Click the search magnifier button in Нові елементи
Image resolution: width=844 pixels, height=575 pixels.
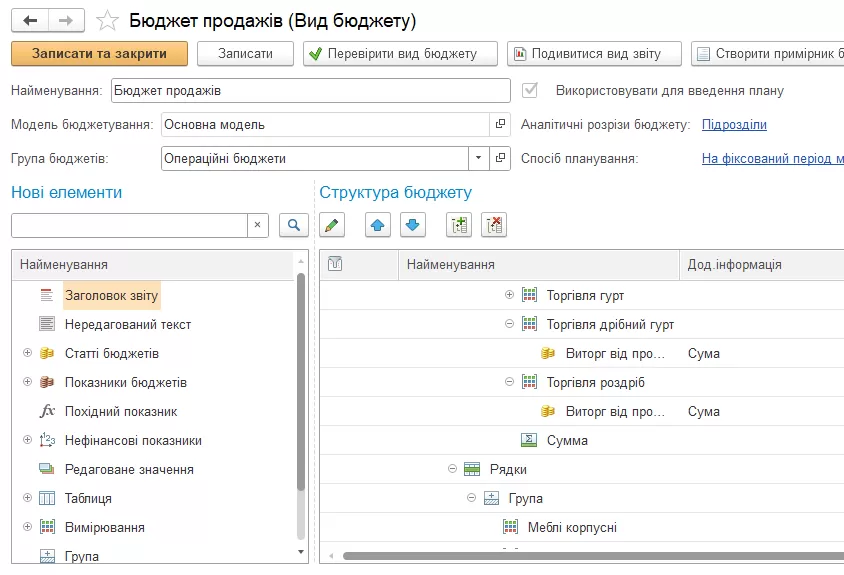[294, 225]
